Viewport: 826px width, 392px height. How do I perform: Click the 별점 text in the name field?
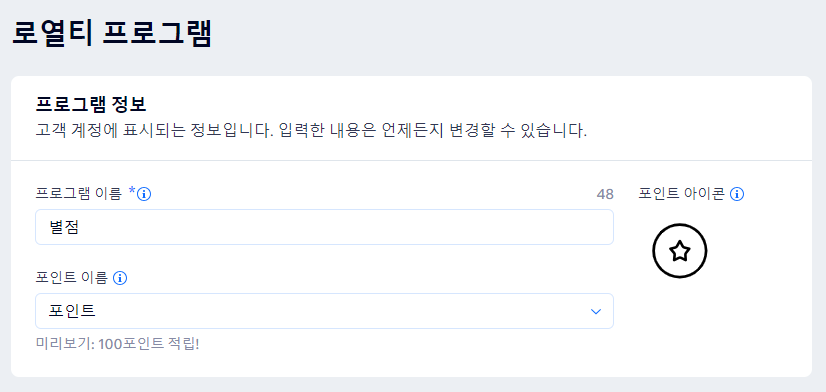coord(64,228)
